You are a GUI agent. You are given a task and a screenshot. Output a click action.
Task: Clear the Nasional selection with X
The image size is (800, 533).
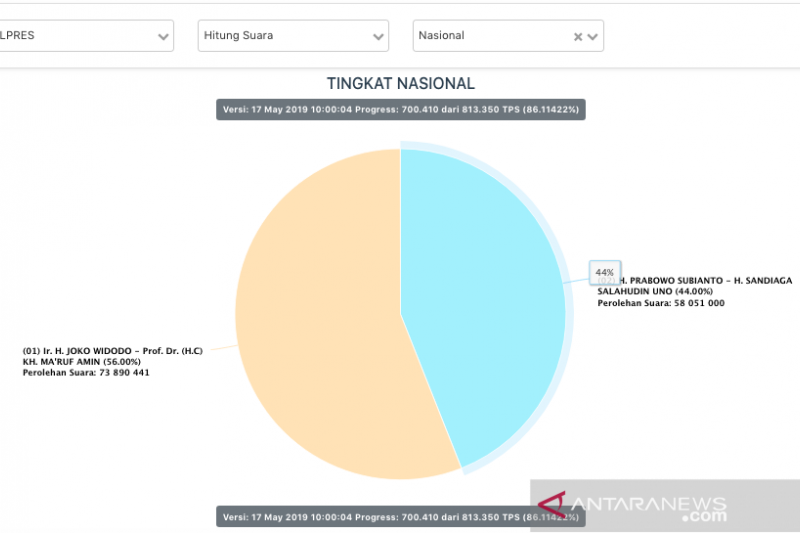point(578,37)
